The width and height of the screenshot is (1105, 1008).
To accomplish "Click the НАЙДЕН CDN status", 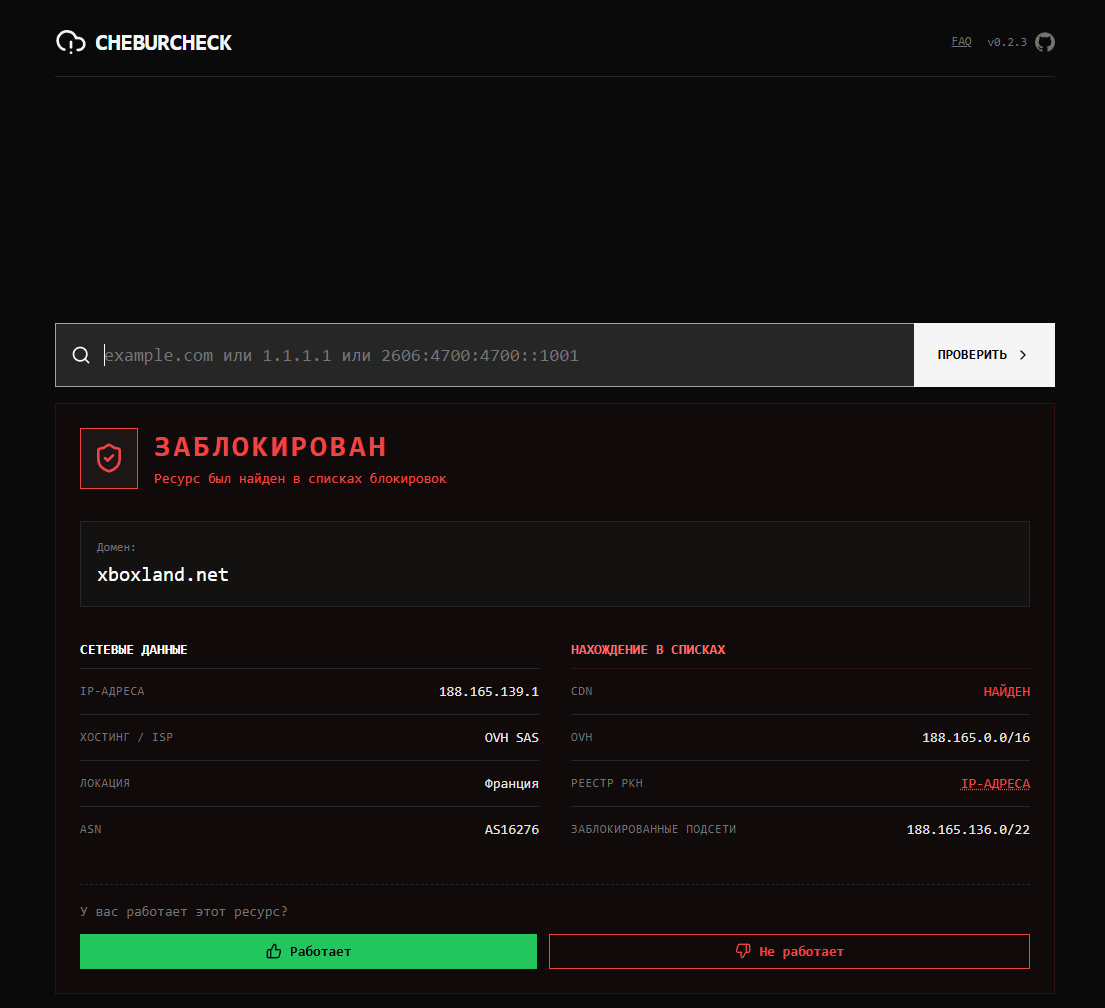I will pos(1006,692).
